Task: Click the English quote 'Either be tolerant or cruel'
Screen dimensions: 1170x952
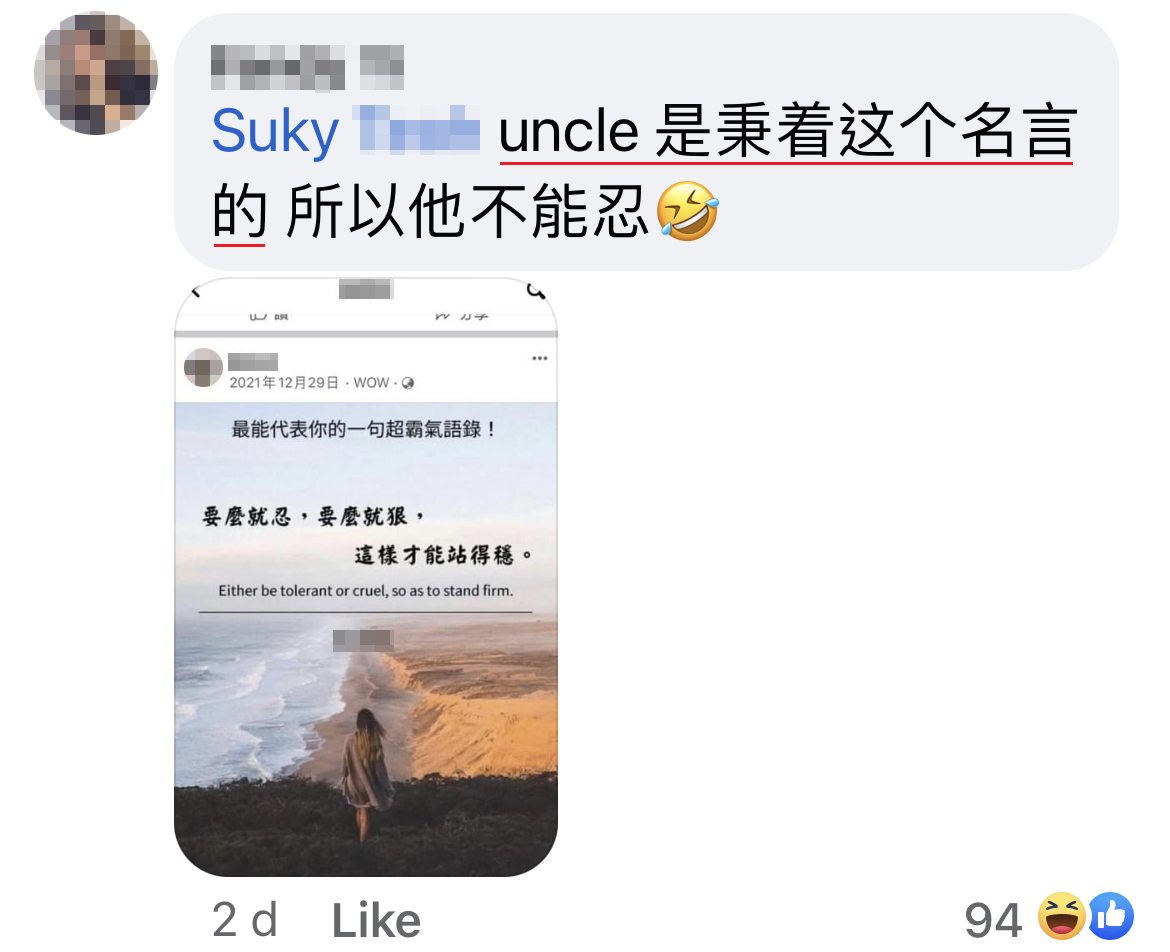Action: (366, 590)
